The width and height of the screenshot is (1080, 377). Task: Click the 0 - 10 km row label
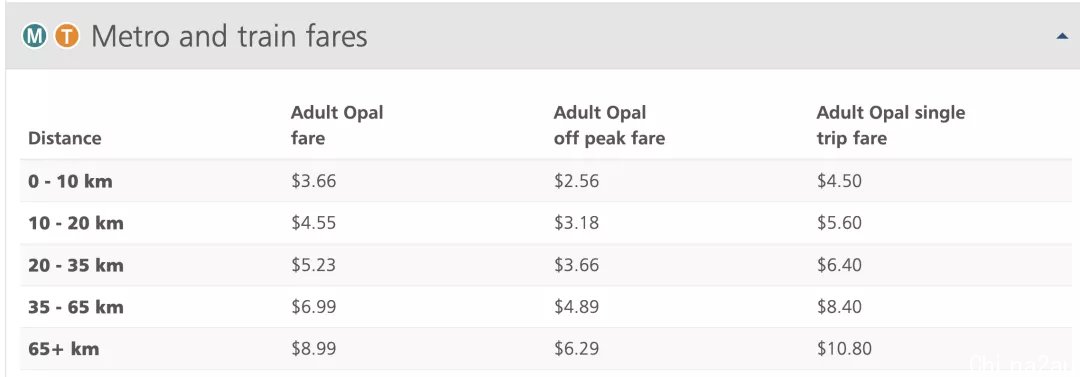click(x=70, y=181)
